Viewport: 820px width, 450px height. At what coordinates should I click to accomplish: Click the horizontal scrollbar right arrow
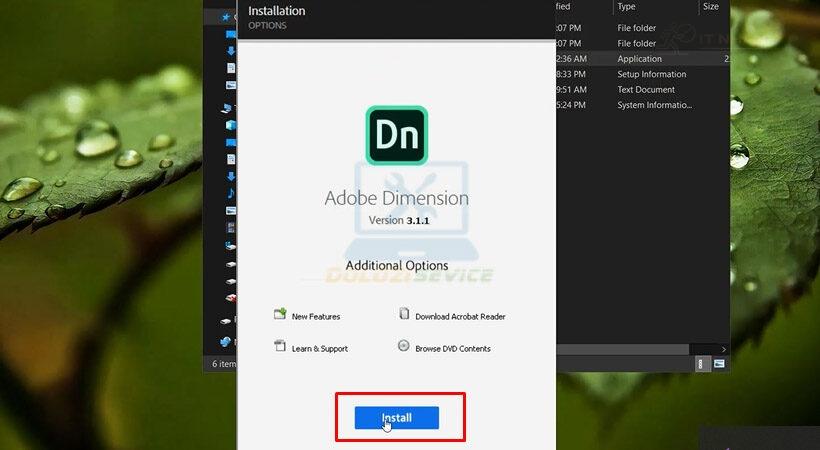pos(724,349)
